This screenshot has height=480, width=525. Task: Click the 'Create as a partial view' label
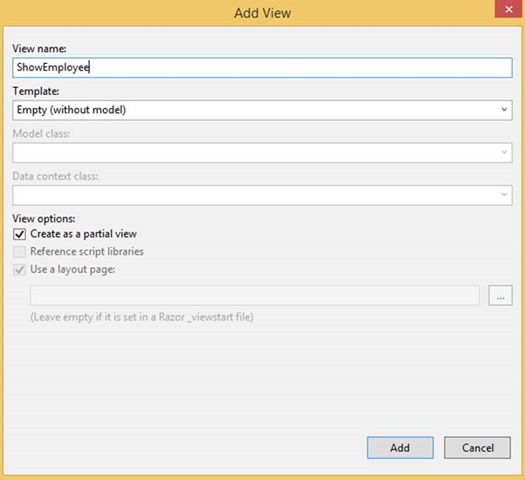click(x=83, y=234)
